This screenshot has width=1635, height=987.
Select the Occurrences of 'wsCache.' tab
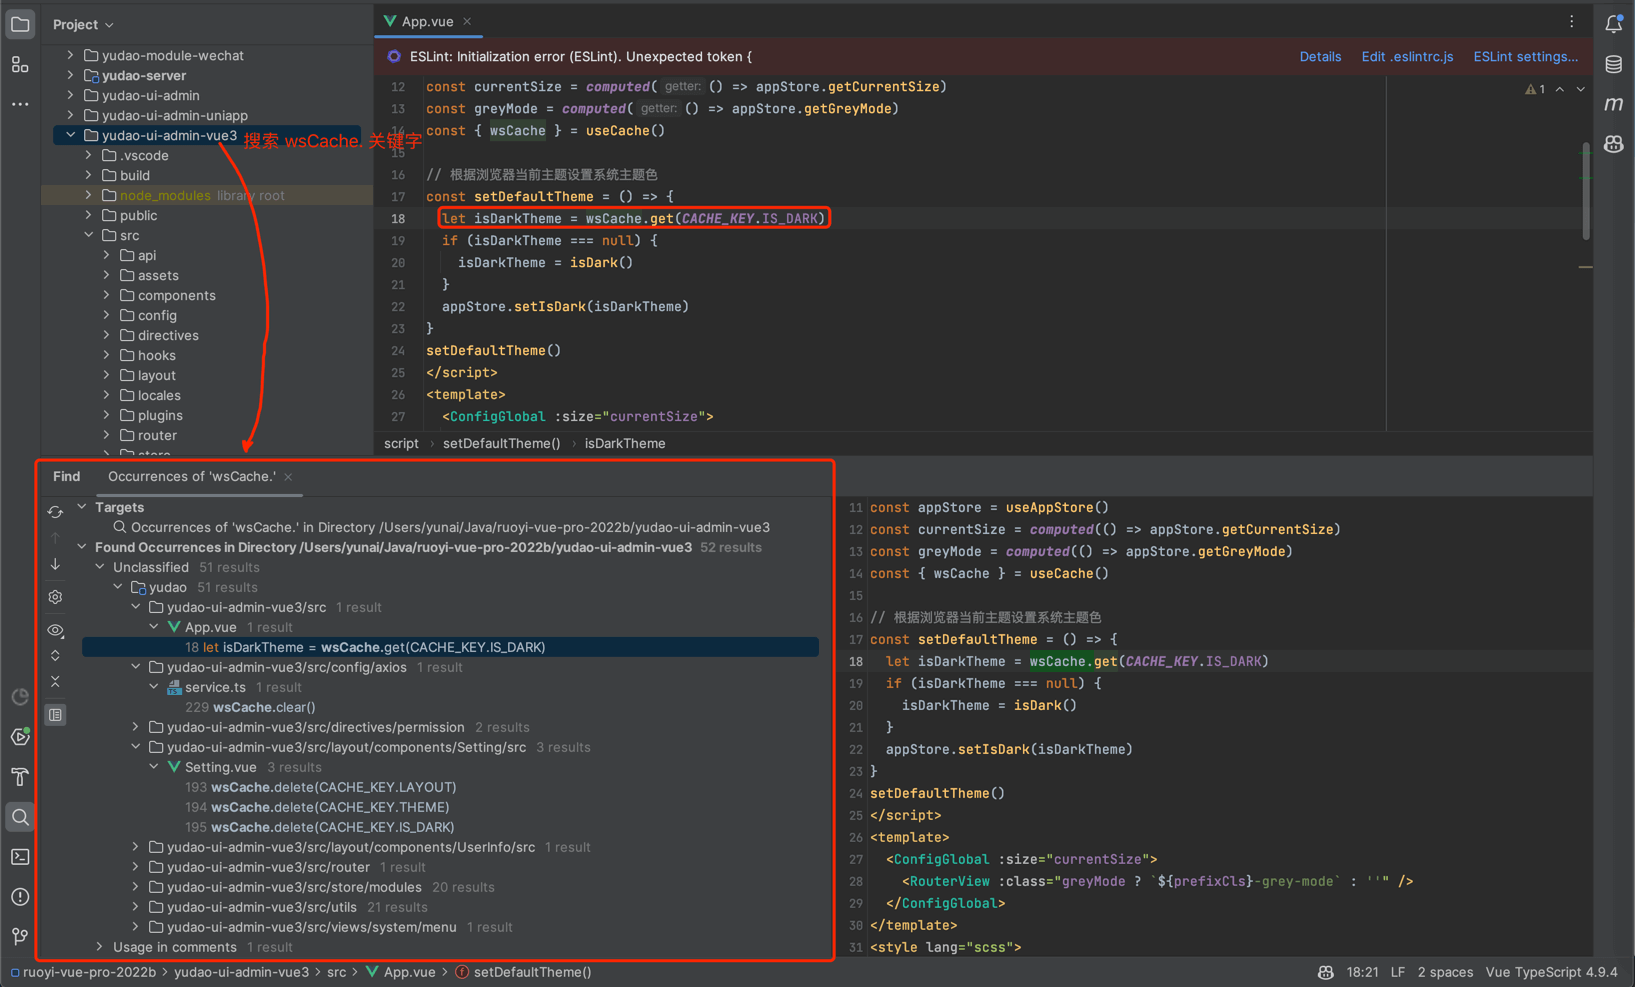click(x=191, y=476)
